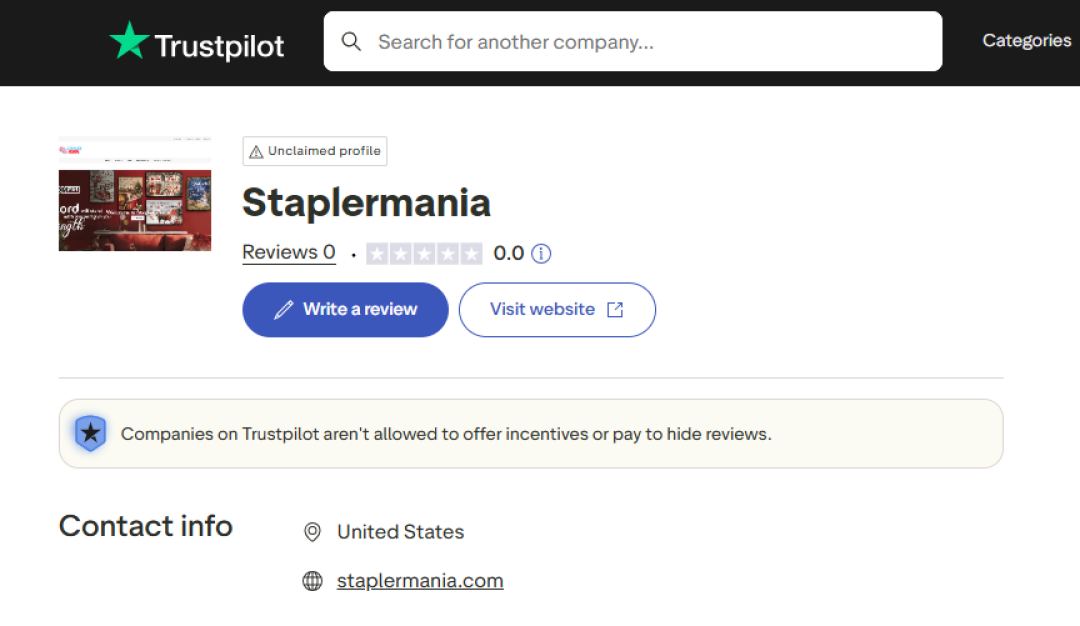This screenshot has height=626, width=1080.
Task: Click the blue shield star icon
Action: pos(91,433)
